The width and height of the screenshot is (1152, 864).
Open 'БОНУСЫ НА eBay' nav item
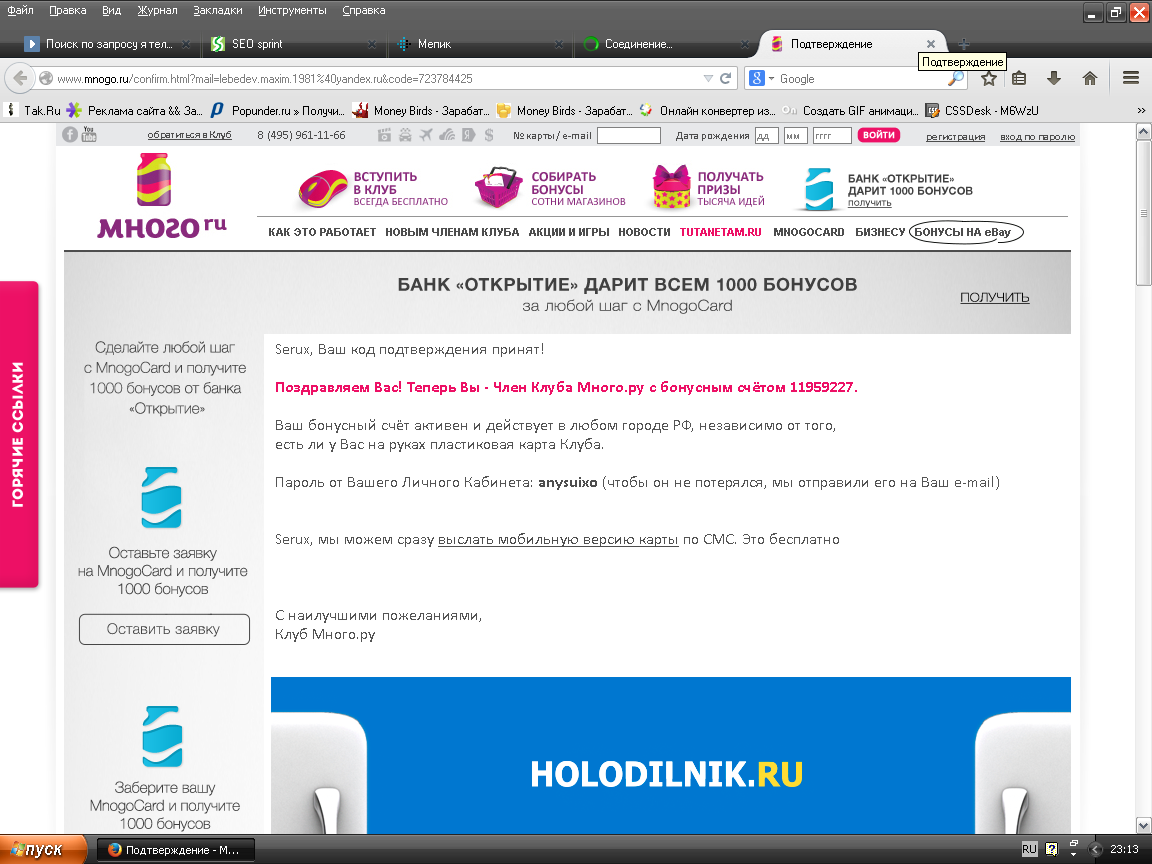pyautogui.click(x=965, y=232)
